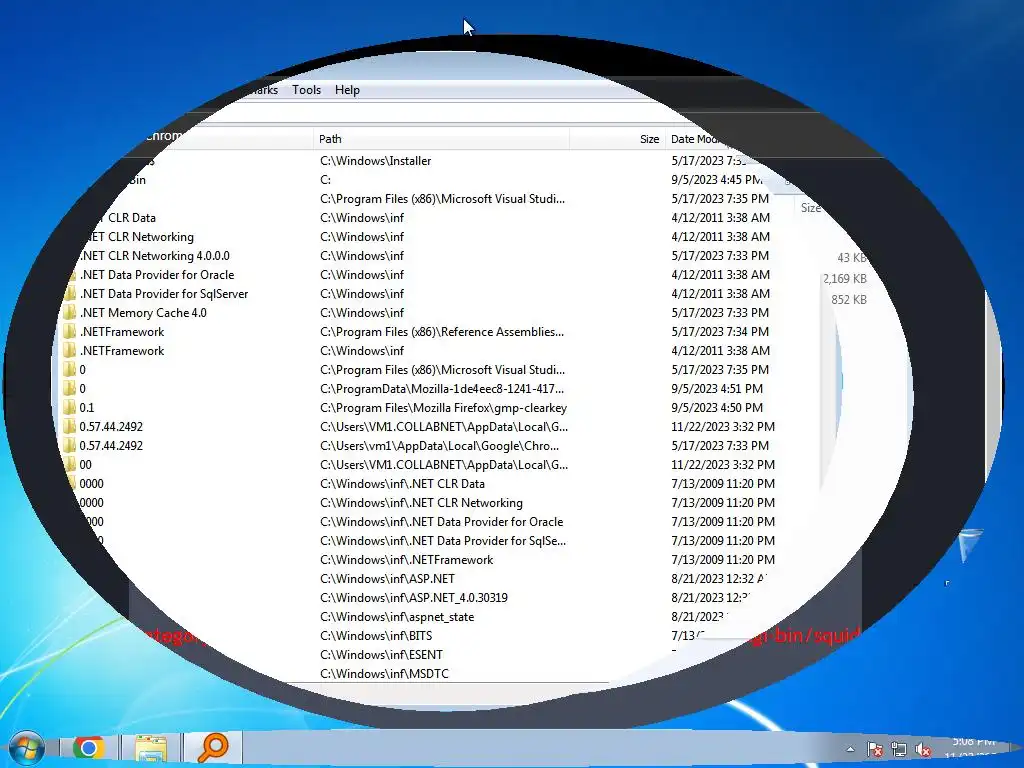Sort results by the Size column header

coord(649,139)
